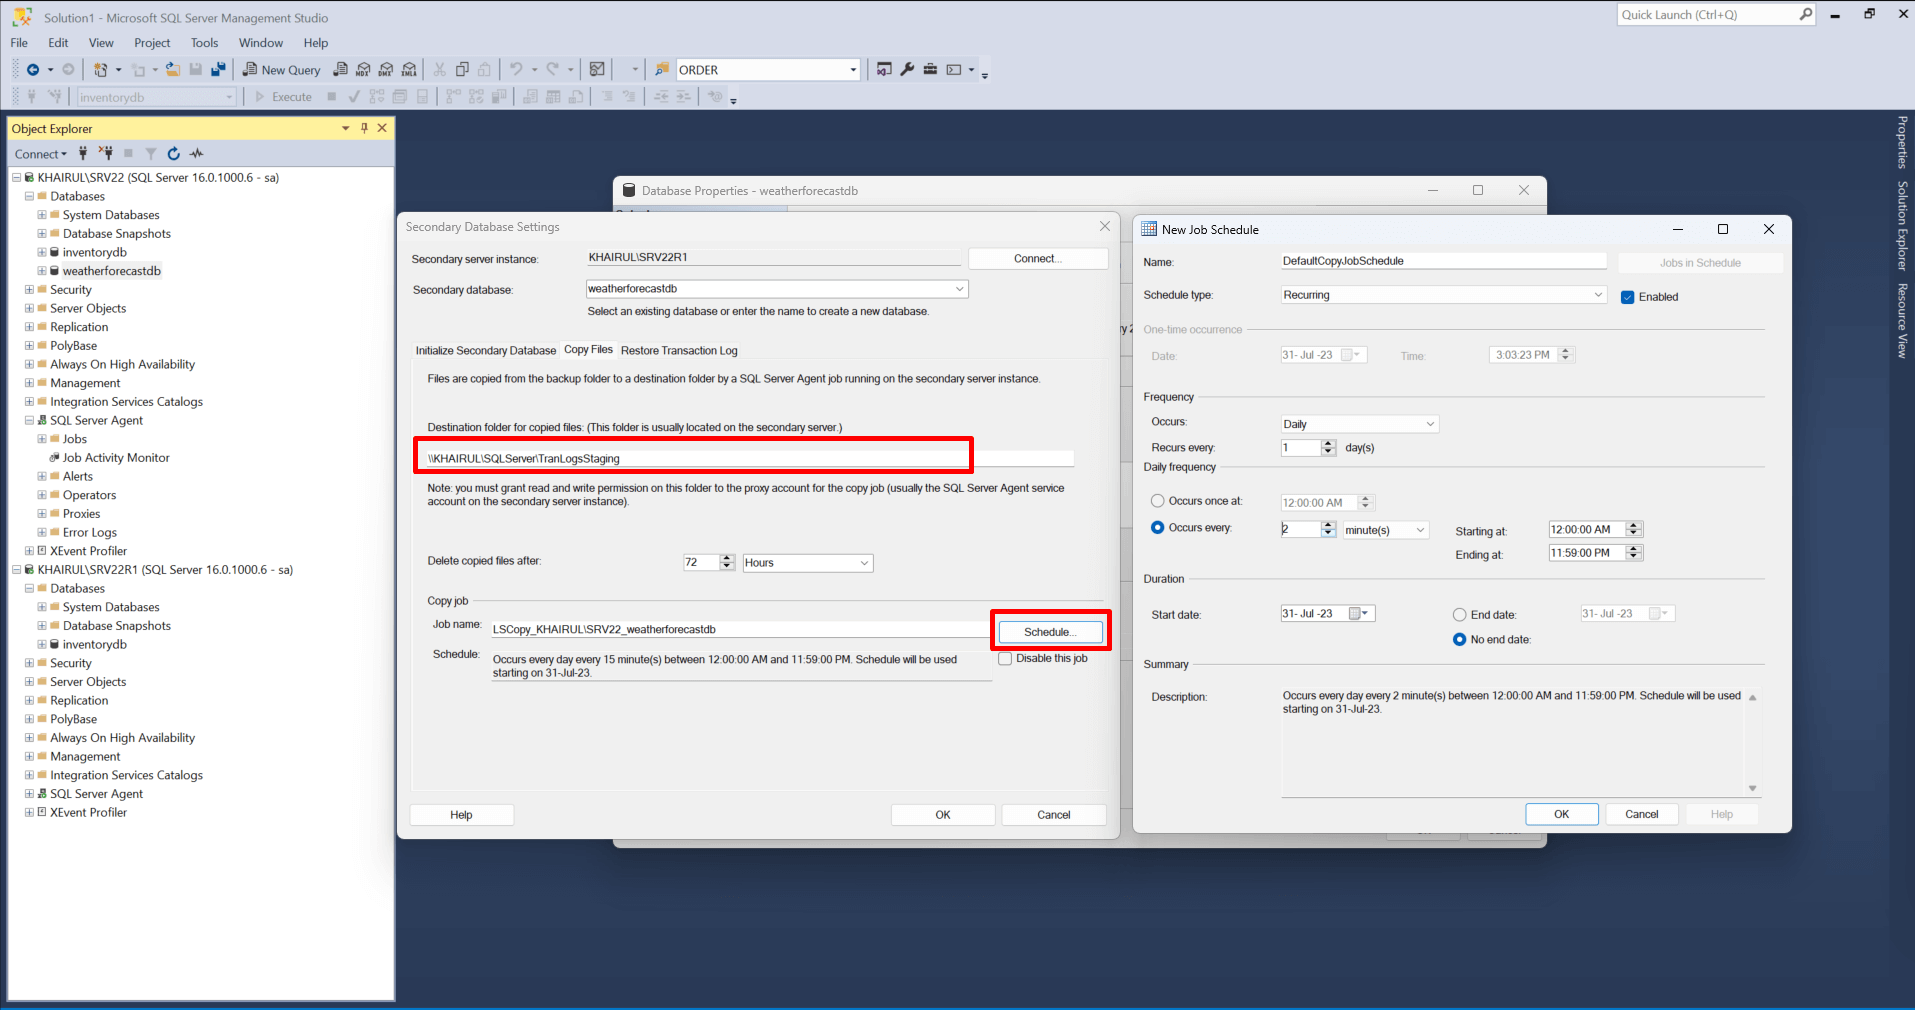The width and height of the screenshot is (1915, 1010).
Task: Pin the Object Explorer panel
Action: [x=364, y=128]
